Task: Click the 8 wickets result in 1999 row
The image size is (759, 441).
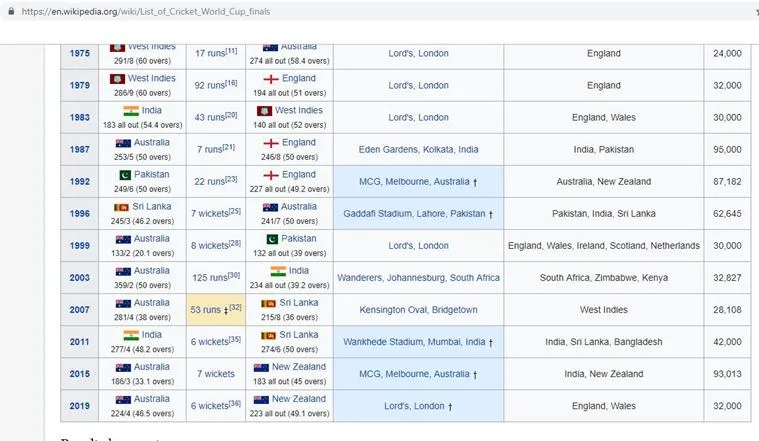Action: pos(216,245)
